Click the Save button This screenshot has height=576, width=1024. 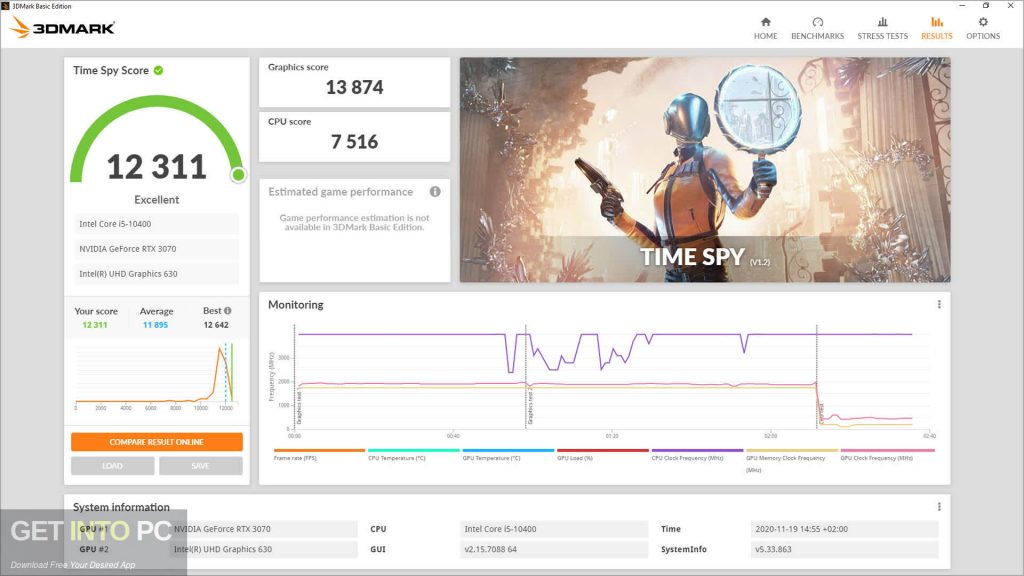(x=200, y=466)
